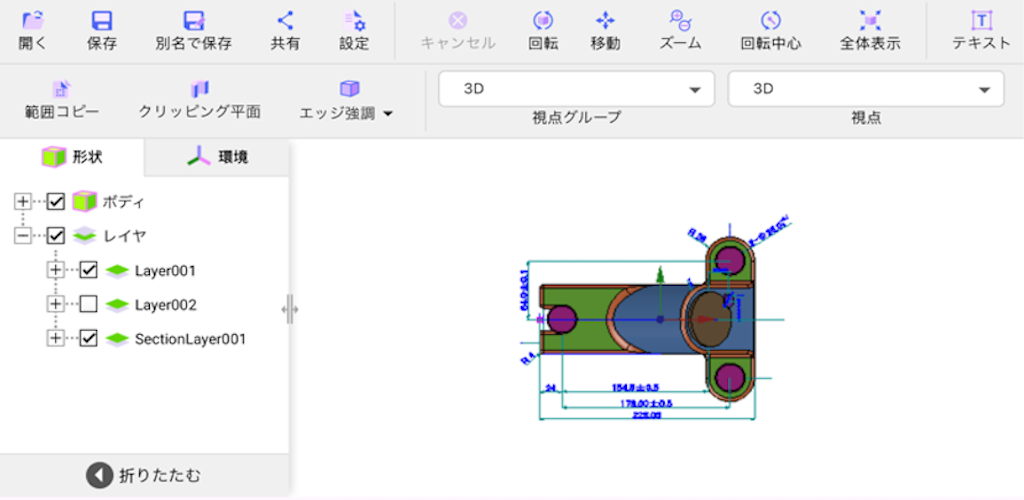Fit view using 全体表示

pos(870,32)
